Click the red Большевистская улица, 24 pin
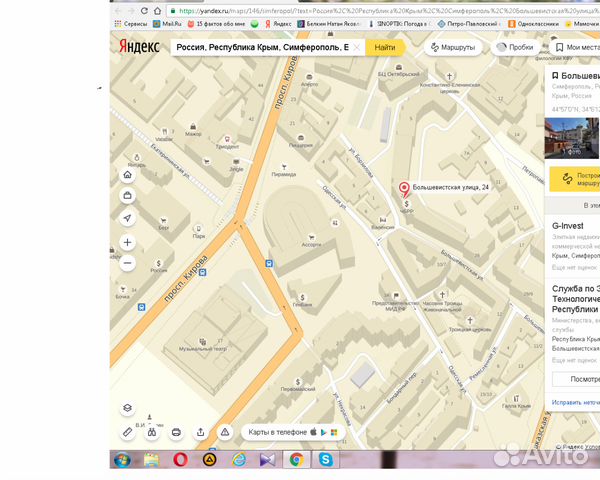 coord(404,189)
